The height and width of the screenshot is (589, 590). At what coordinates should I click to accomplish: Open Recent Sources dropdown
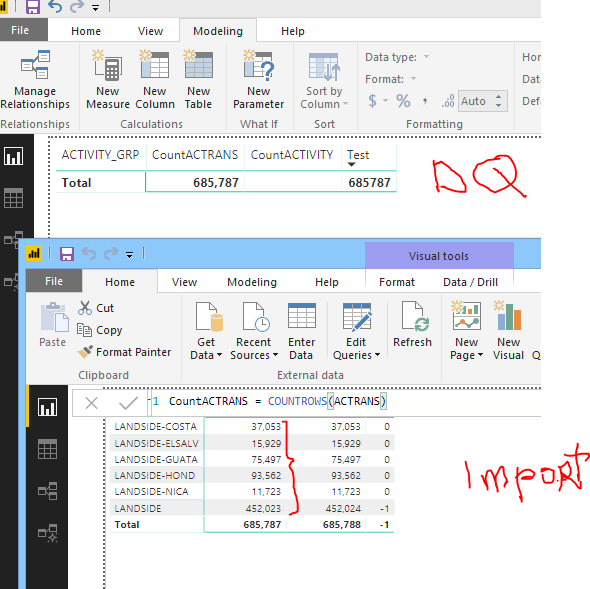[x=254, y=331]
